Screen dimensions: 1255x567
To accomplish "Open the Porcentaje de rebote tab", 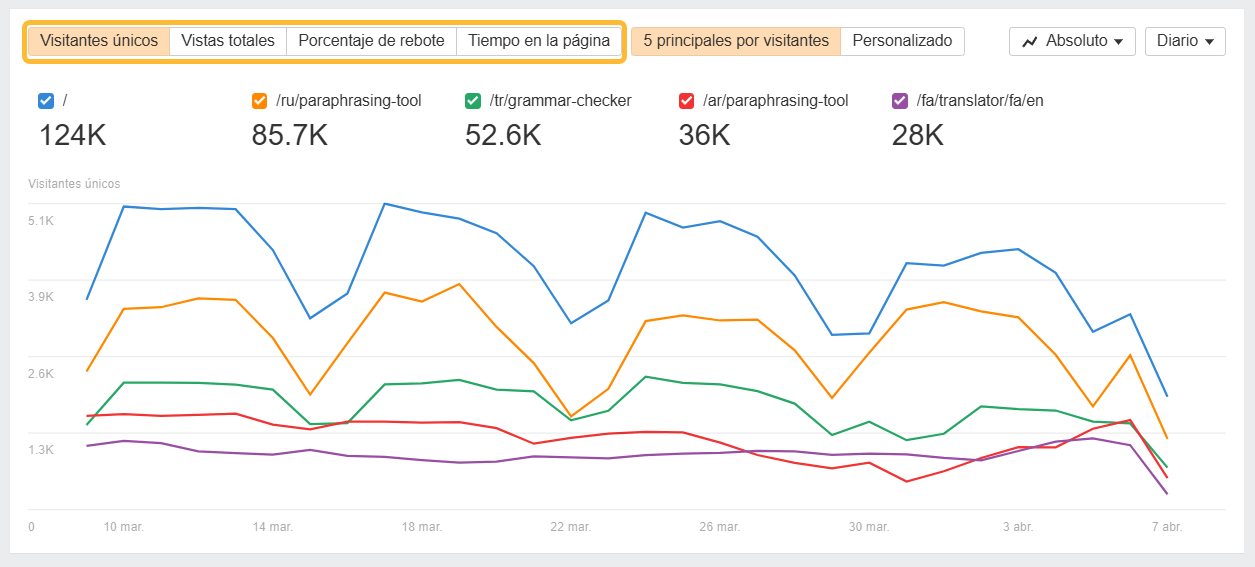I will click(x=371, y=41).
